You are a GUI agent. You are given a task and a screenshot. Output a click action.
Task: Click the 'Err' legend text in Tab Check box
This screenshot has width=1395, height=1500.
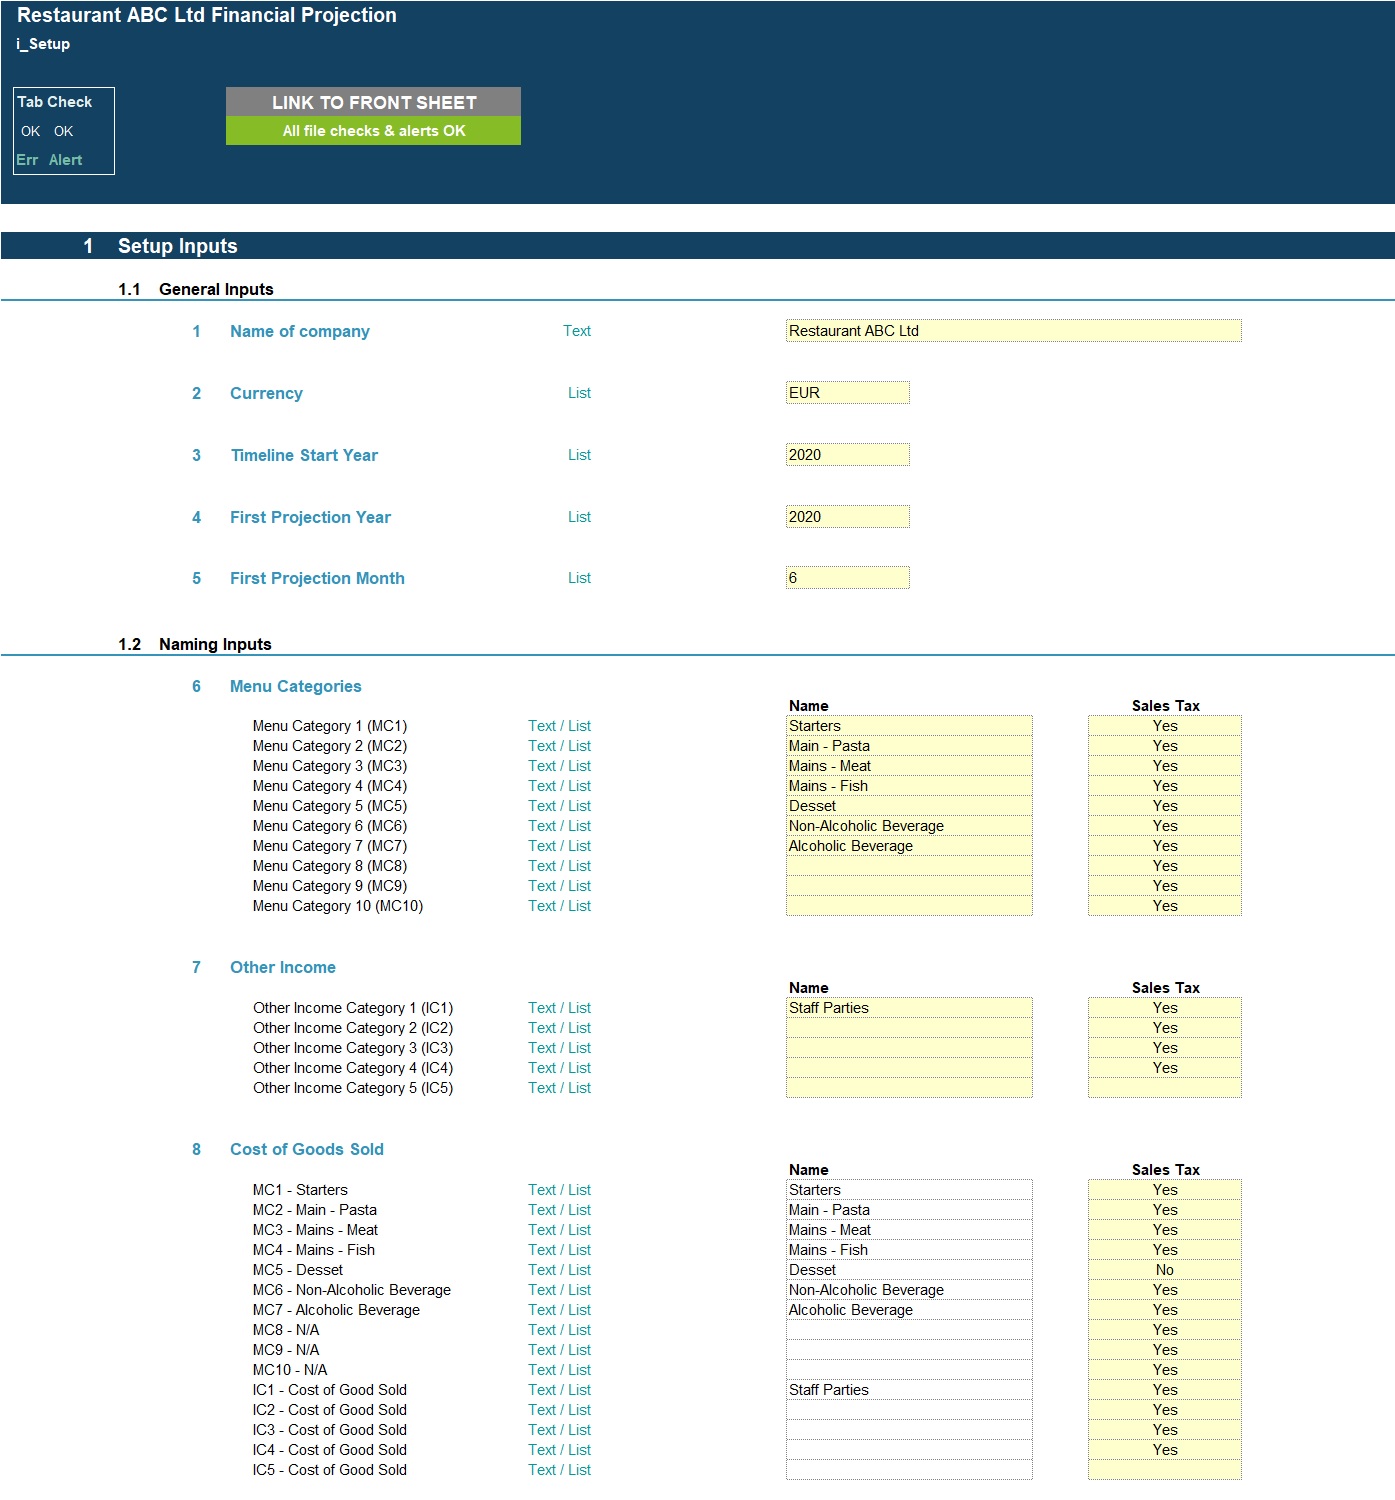pos(27,160)
